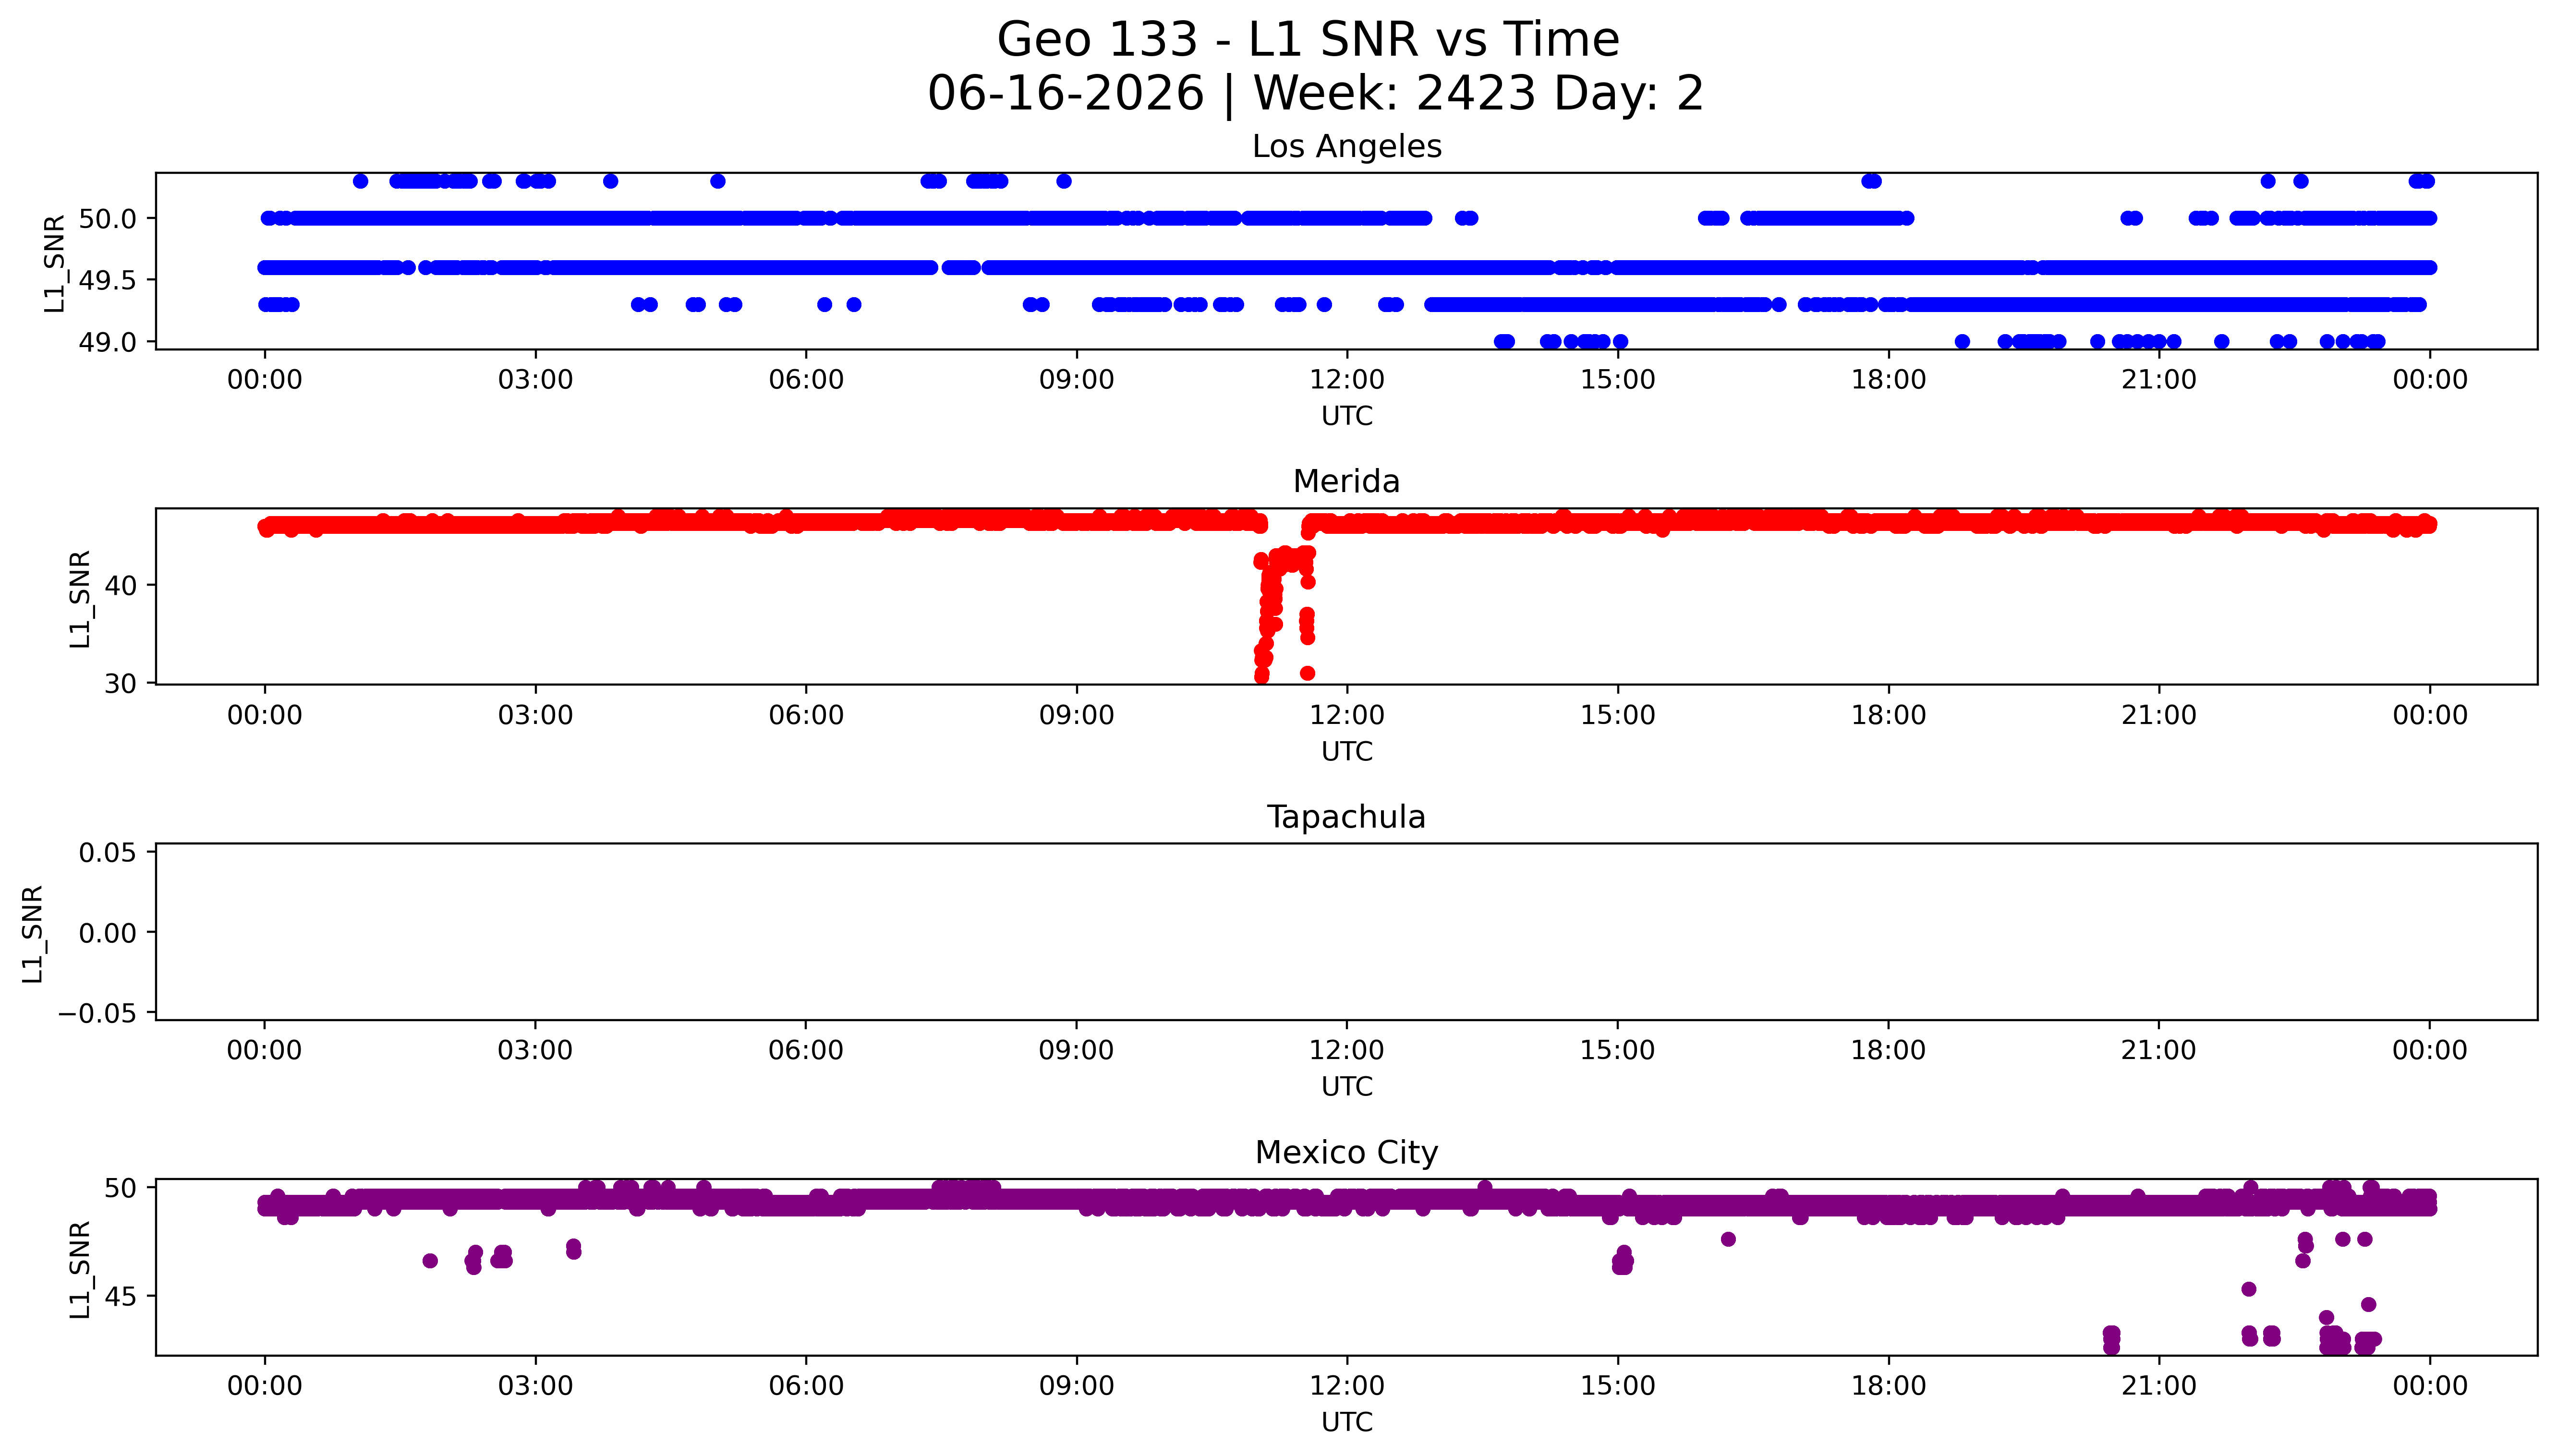
Task: Select the 'Merida' subplot title
Action: pyautogui.click(x=1346, y=482)
